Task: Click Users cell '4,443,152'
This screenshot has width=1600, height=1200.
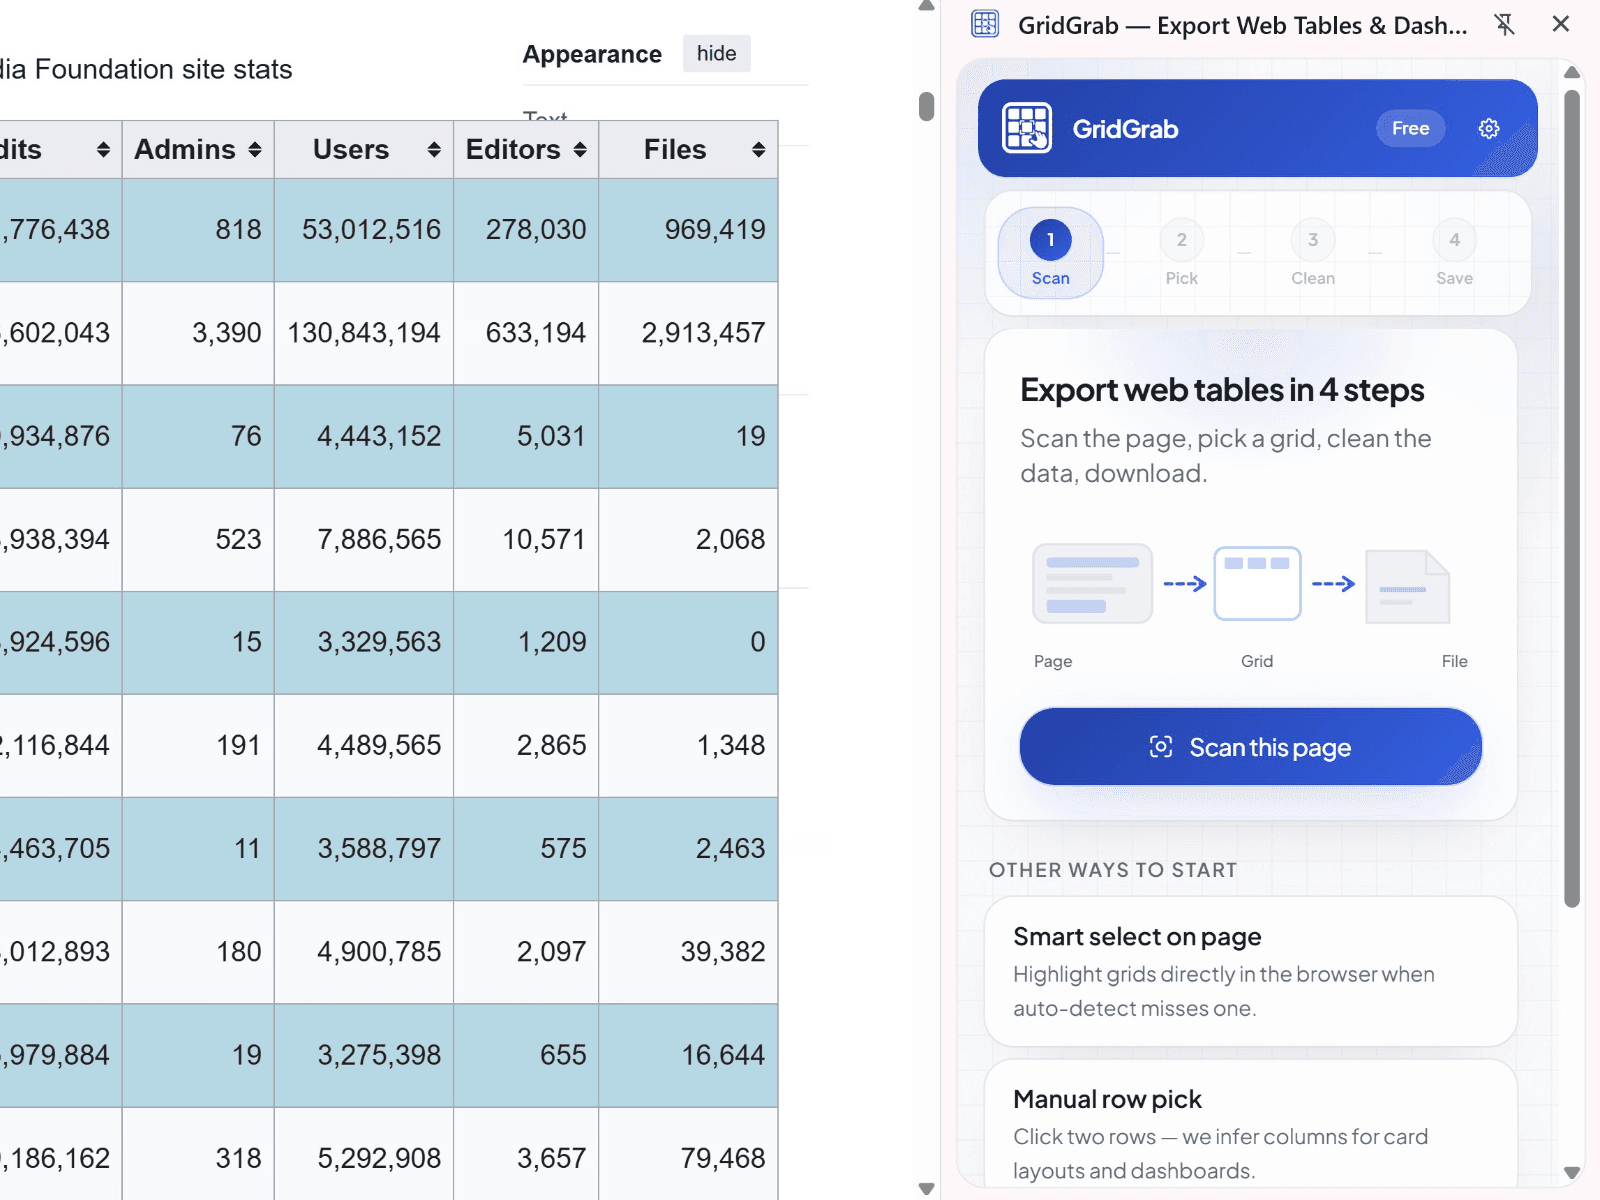Action: [x=364, y=436]
